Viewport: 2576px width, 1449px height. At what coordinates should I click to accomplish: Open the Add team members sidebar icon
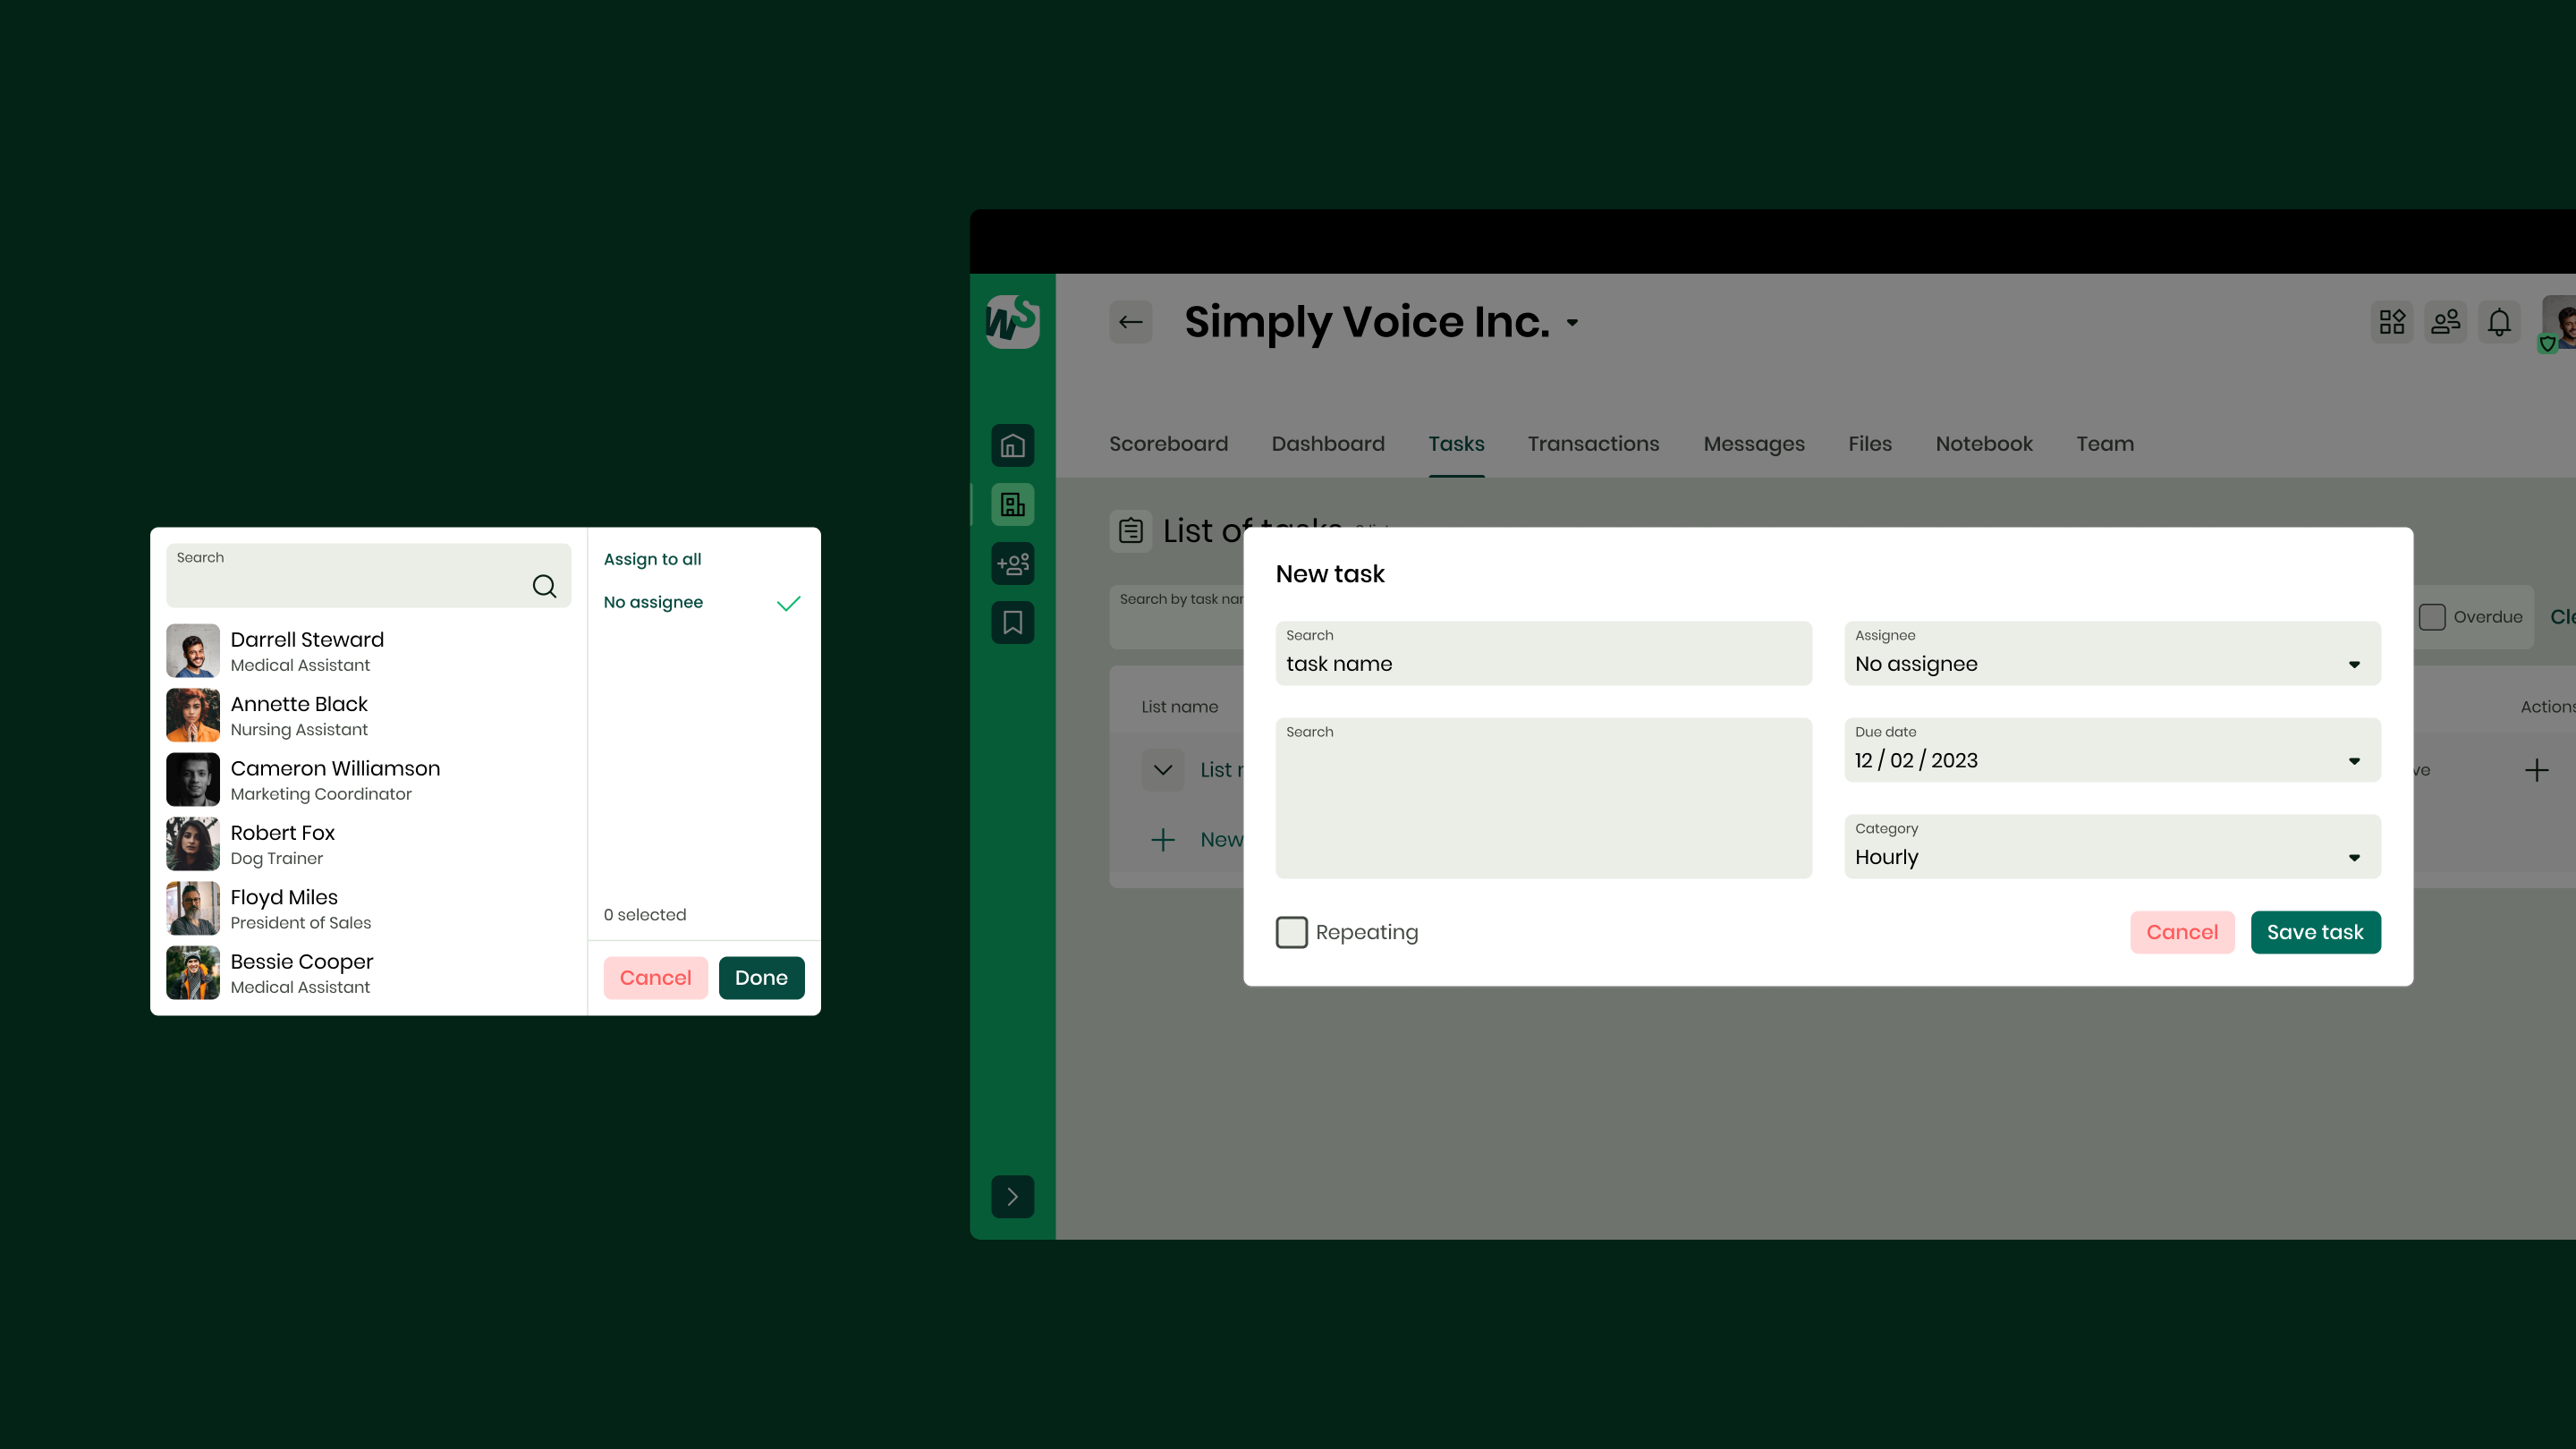point(1012,564)
